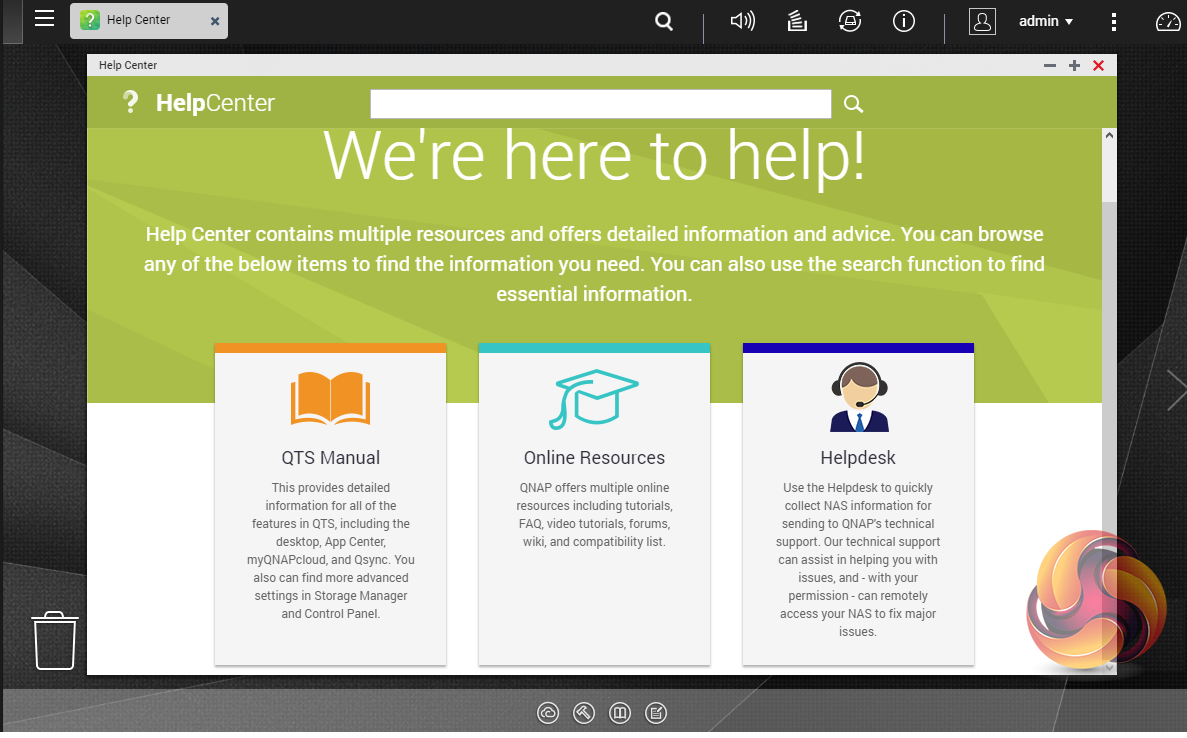Maximize the Help Center window

[x=1074, y=66]
